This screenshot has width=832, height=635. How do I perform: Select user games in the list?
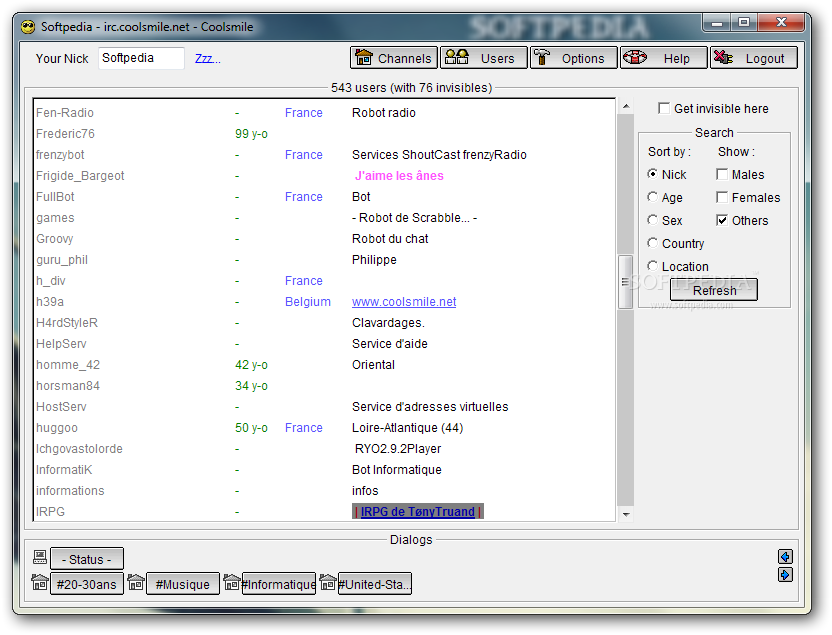tap(55, 218)
